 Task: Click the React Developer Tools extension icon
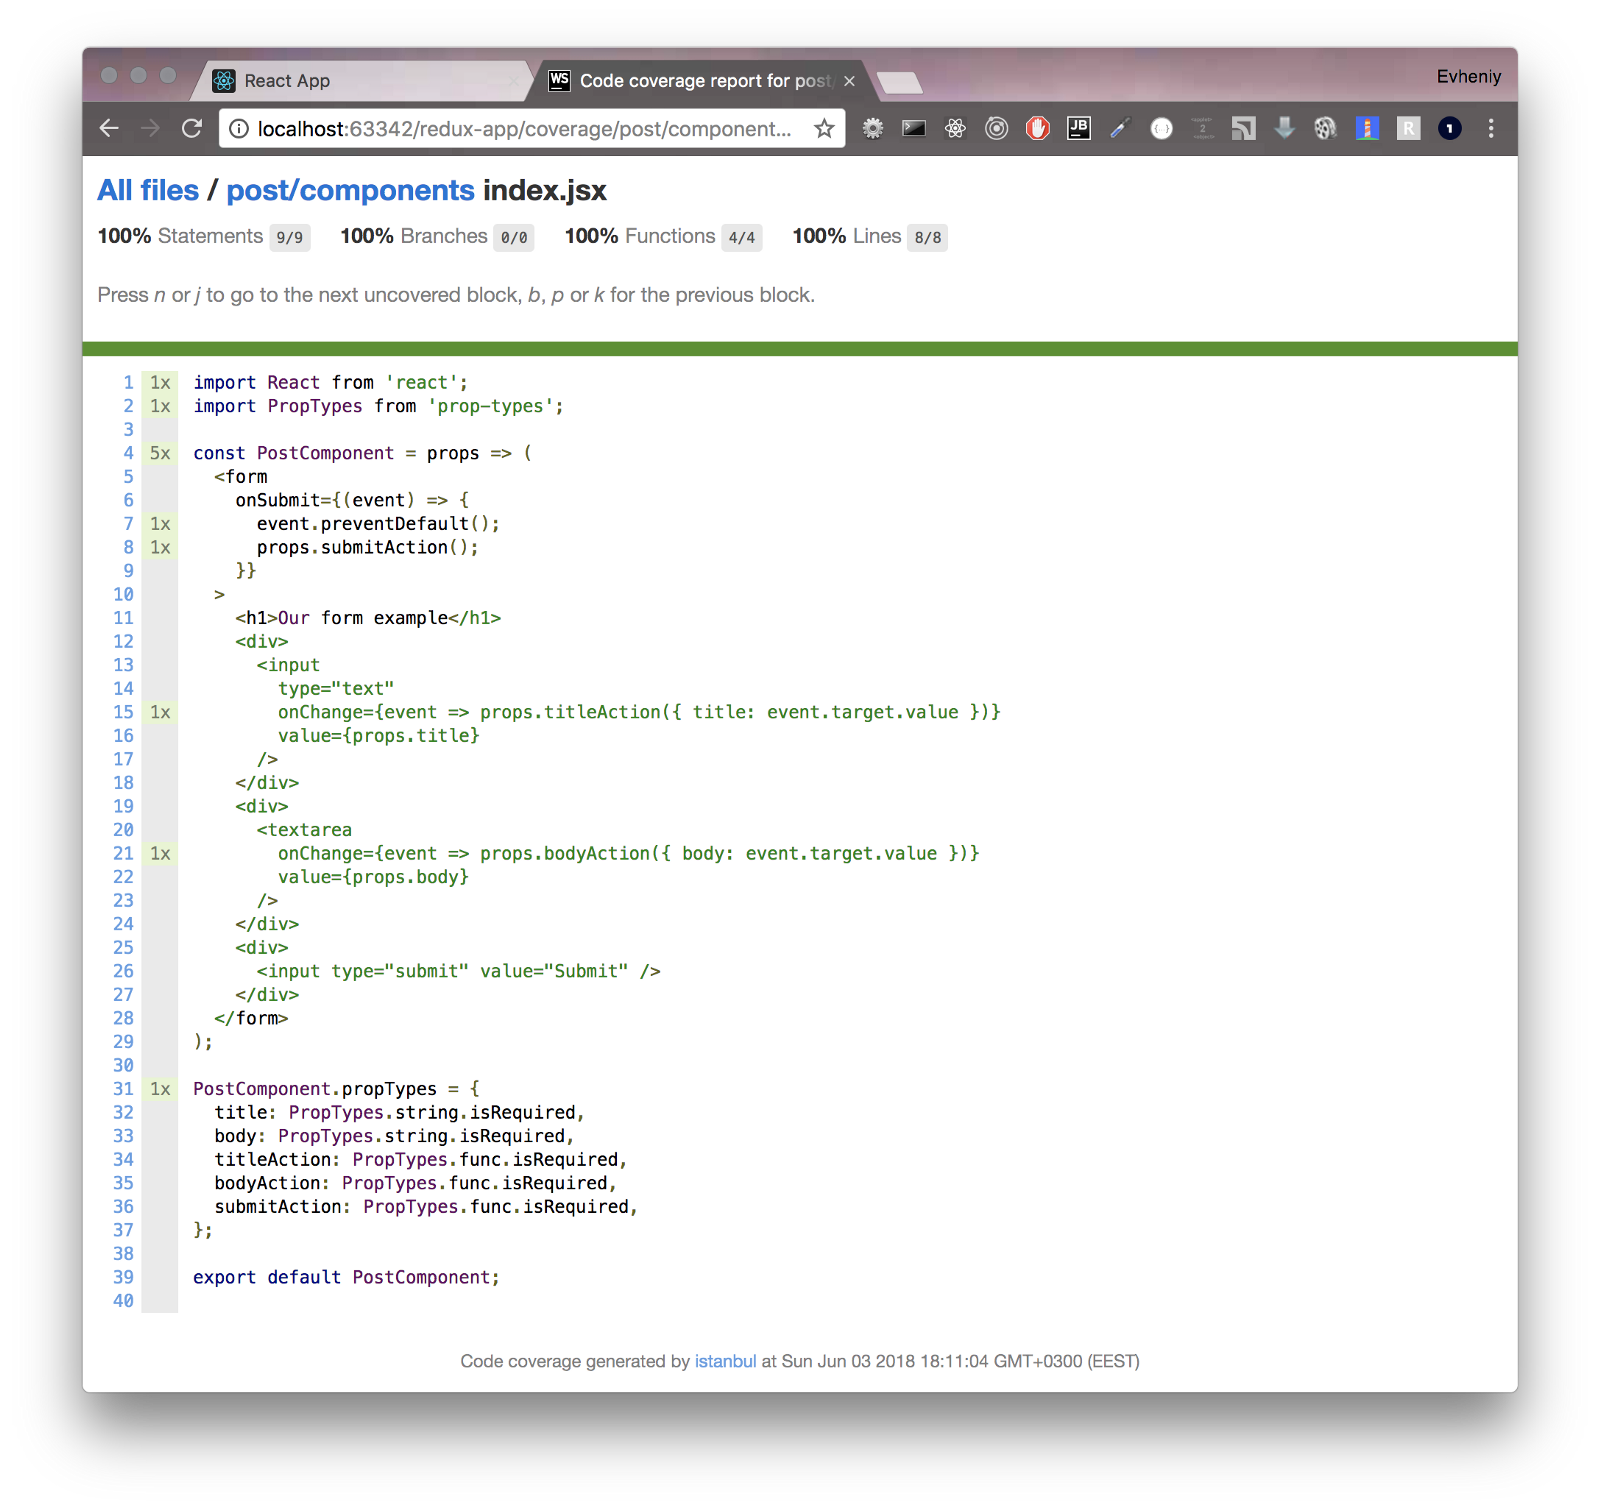click(x=955, y=128)
